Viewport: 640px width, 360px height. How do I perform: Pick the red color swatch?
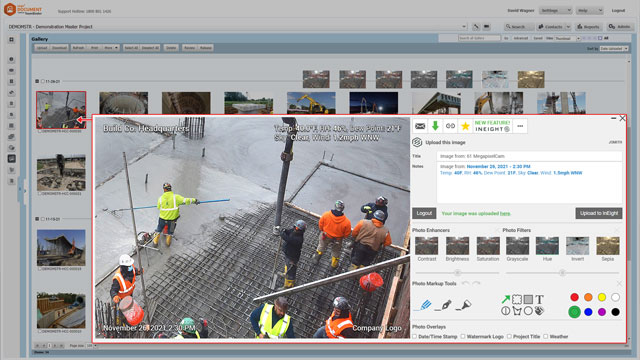point(574,298)
